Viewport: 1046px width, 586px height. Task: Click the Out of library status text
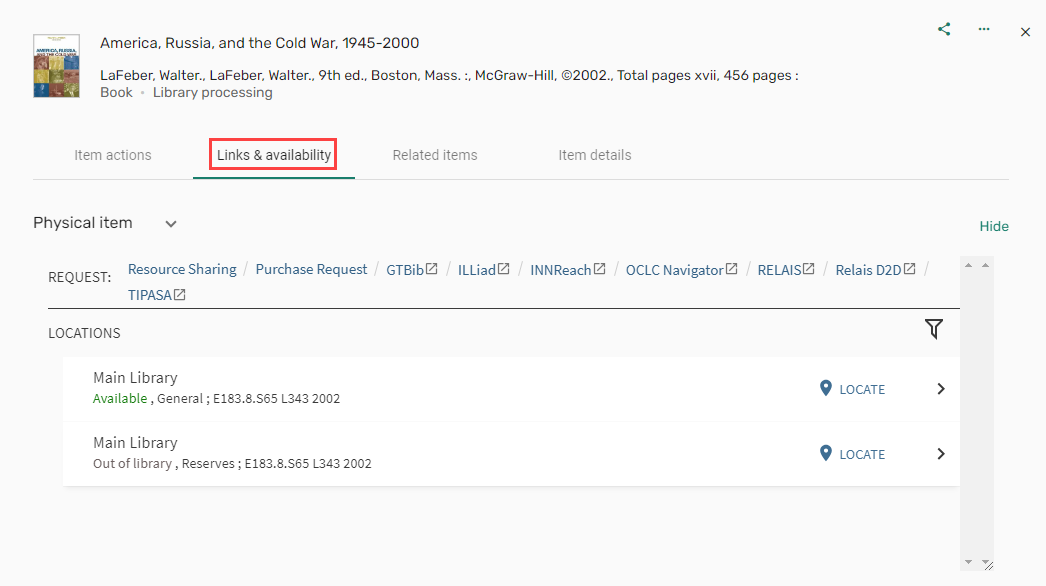(x=132, y=463)
